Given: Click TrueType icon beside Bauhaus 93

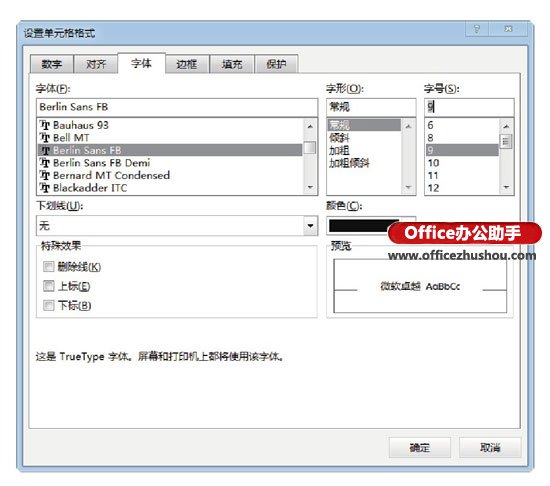Looking at the screenshot, I should click(x=45, y=125).
